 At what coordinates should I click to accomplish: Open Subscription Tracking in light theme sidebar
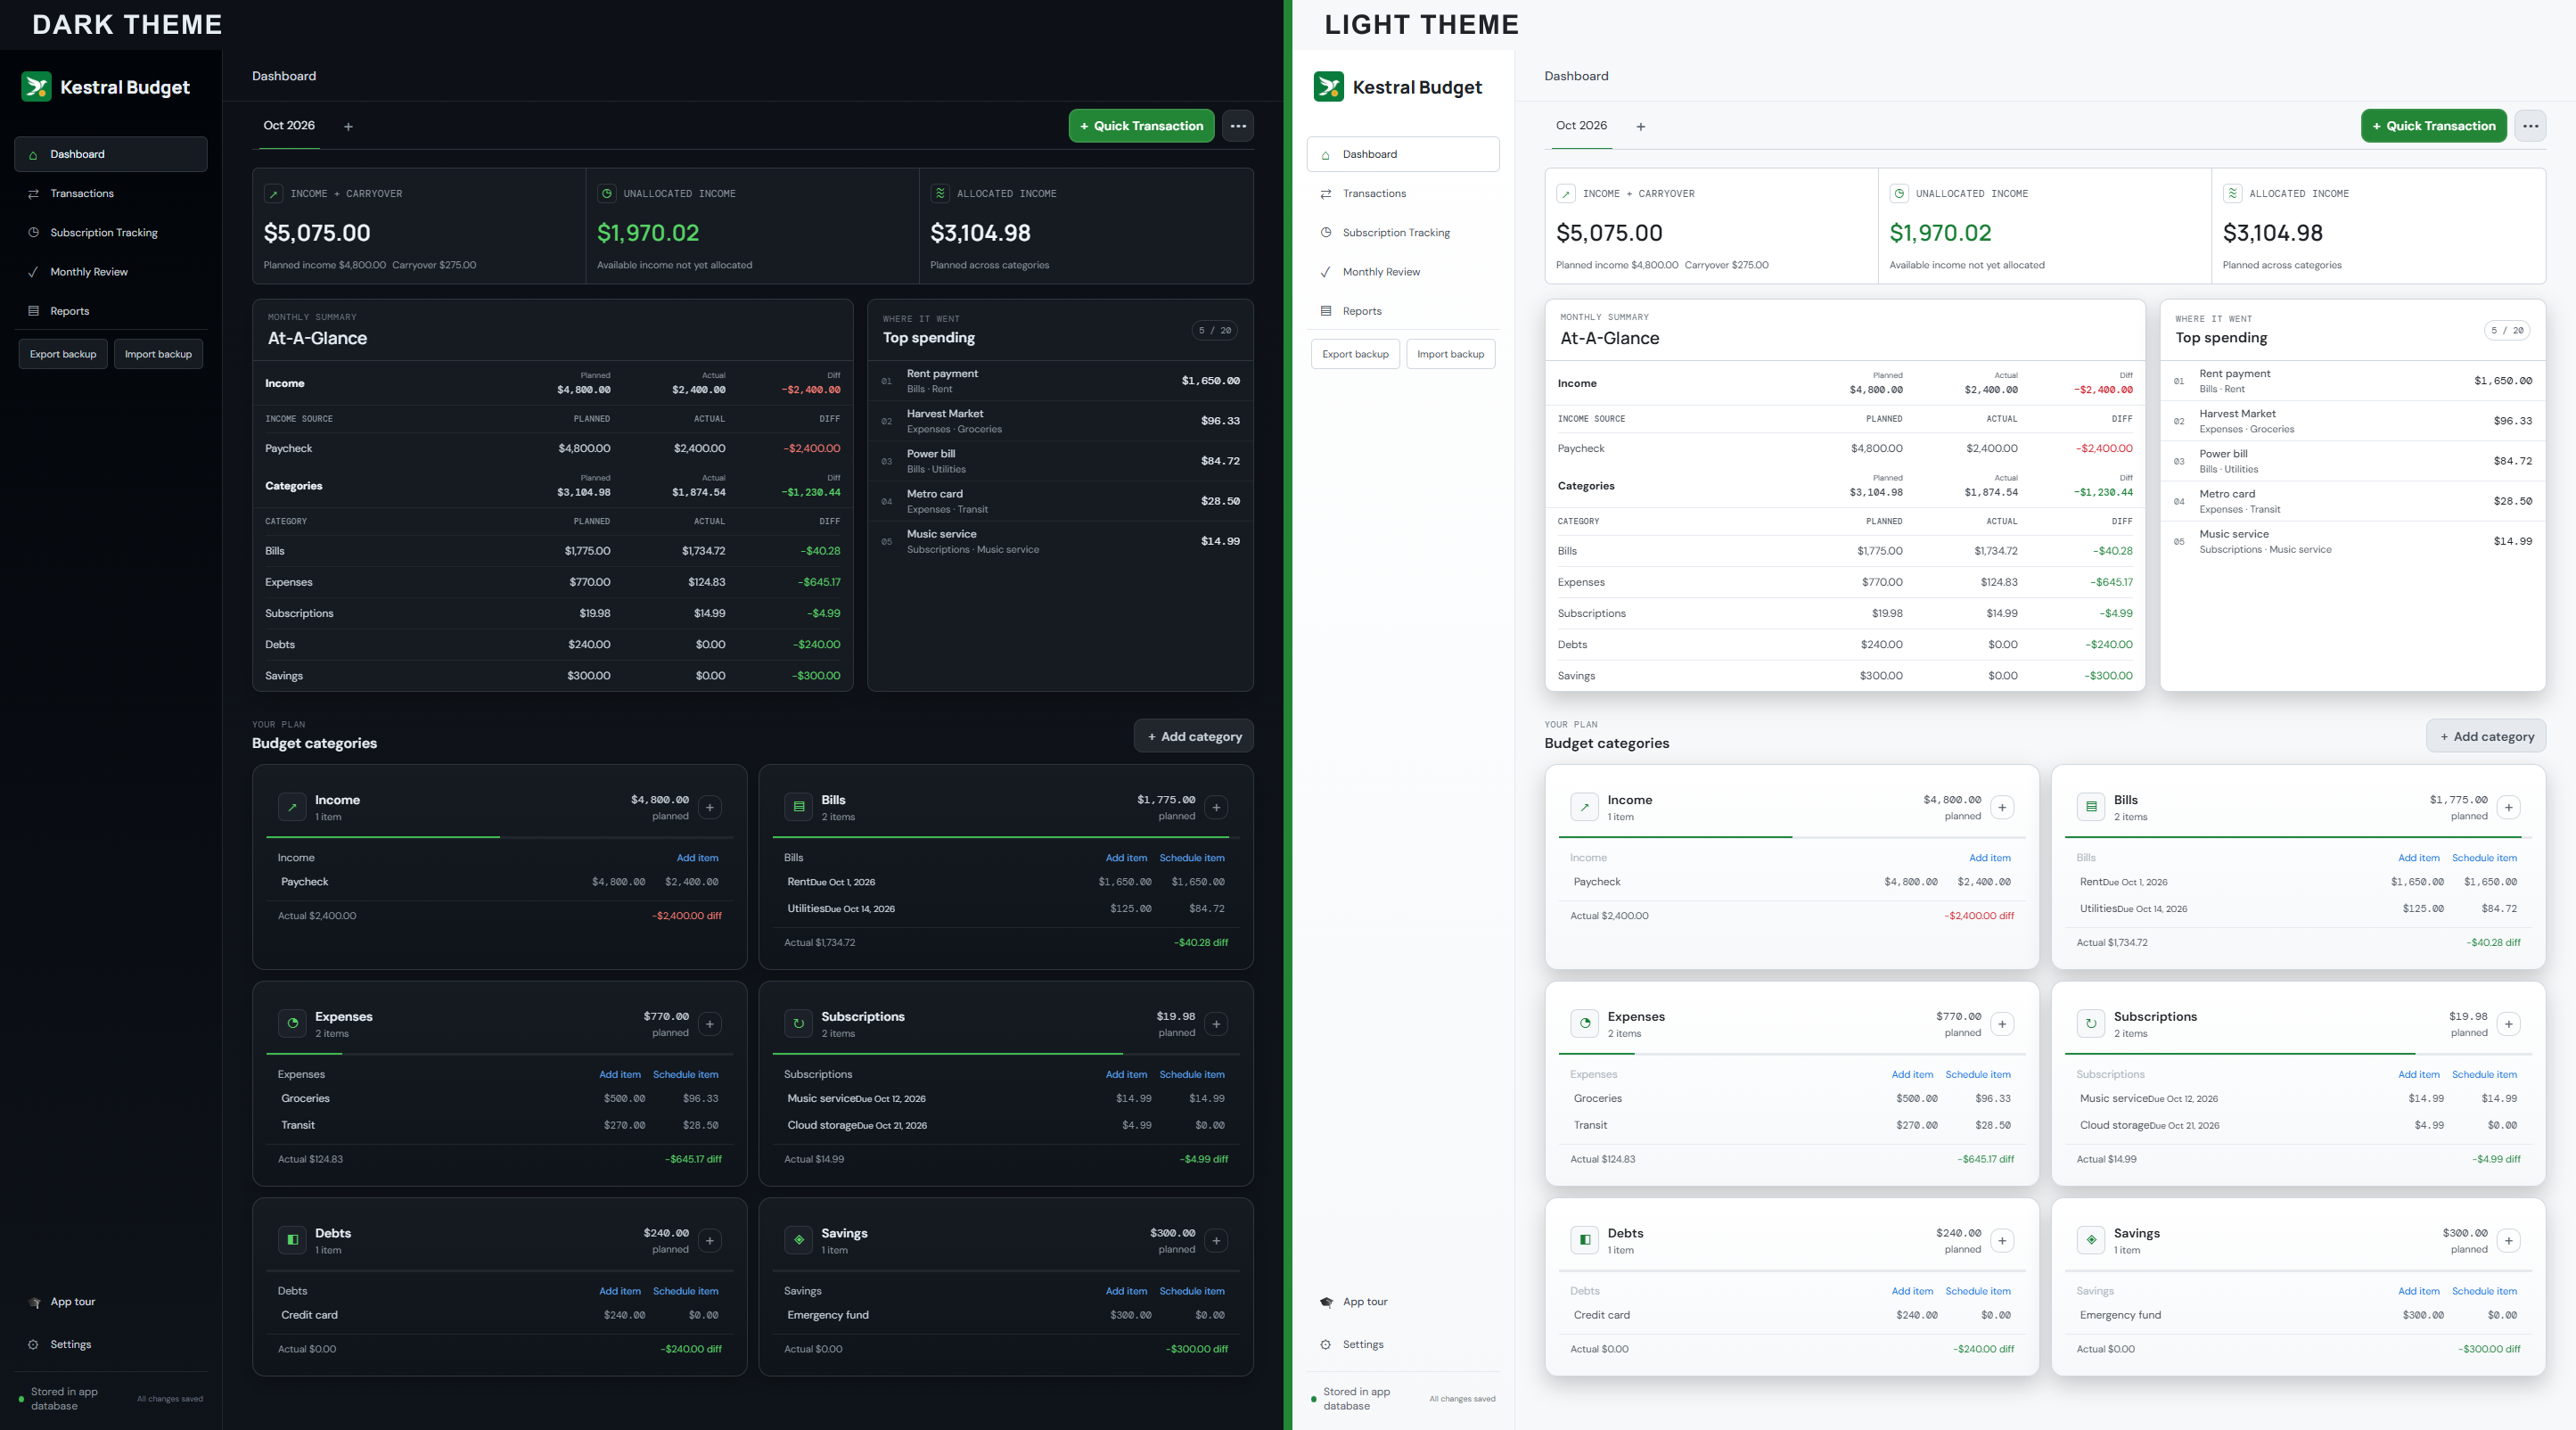(x=1403, y=233)
